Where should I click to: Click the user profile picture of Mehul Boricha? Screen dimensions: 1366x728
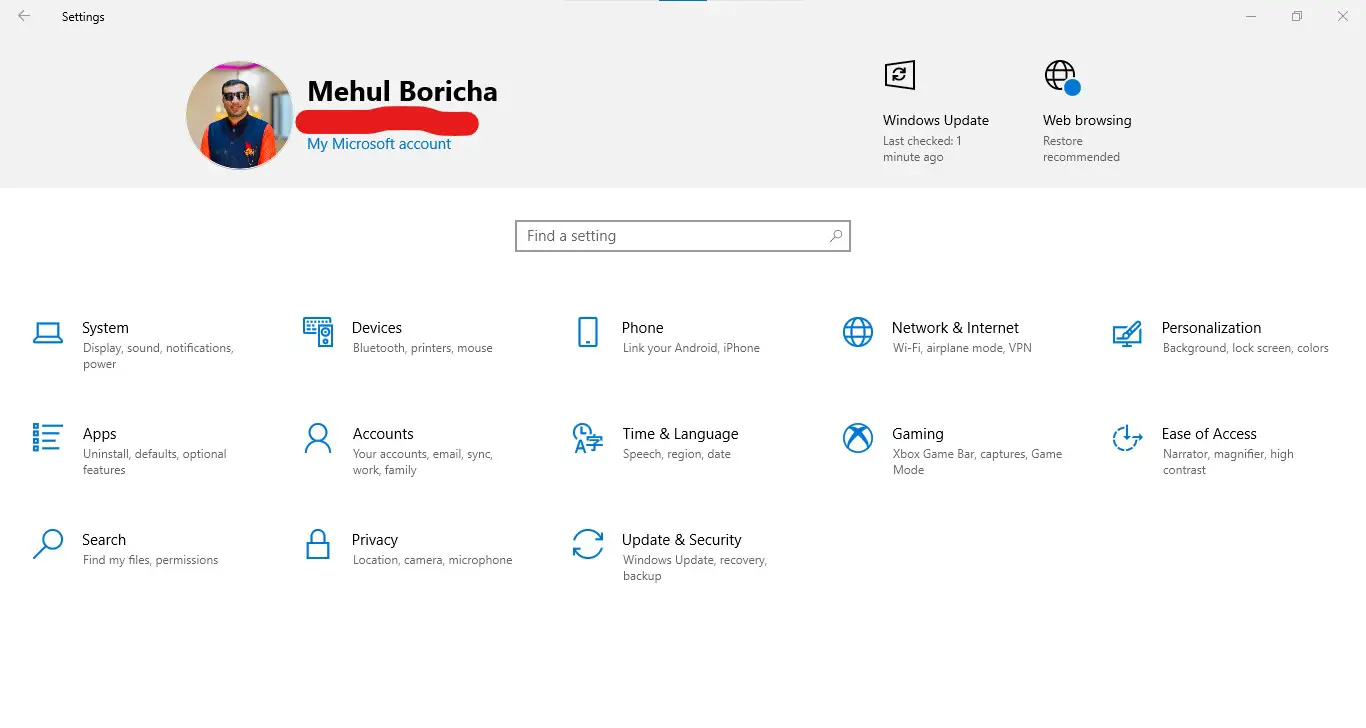[x=239, y=114]
